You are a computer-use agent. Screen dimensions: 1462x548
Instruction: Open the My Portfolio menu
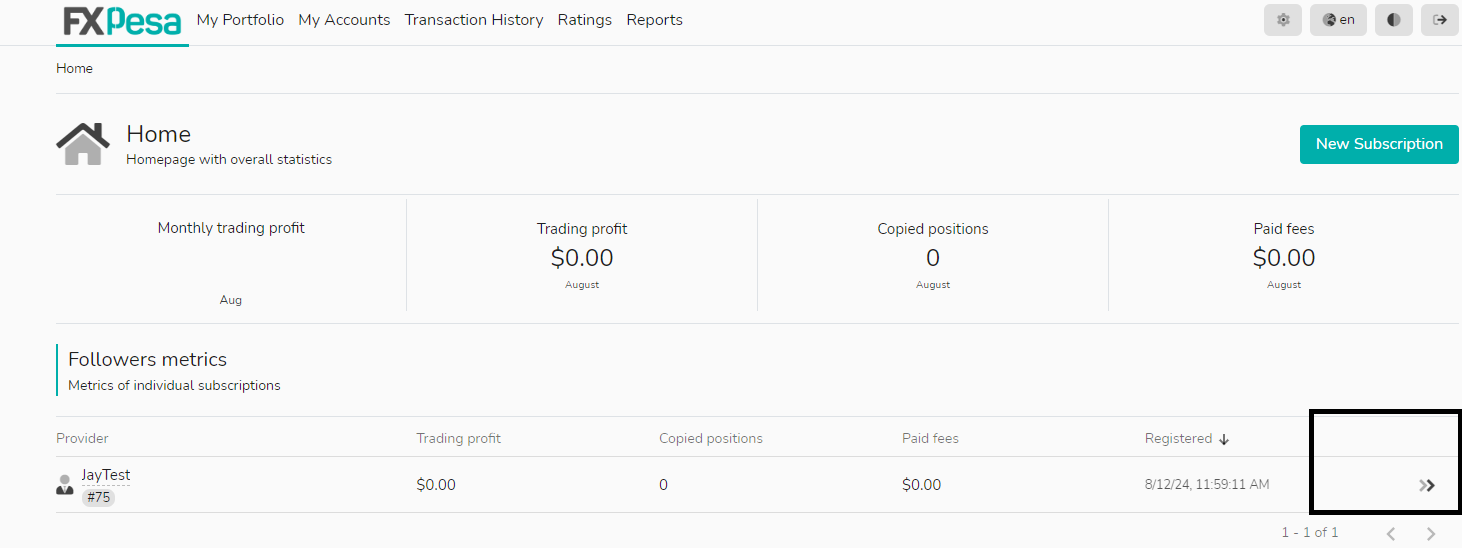click(x=240, y=20)
